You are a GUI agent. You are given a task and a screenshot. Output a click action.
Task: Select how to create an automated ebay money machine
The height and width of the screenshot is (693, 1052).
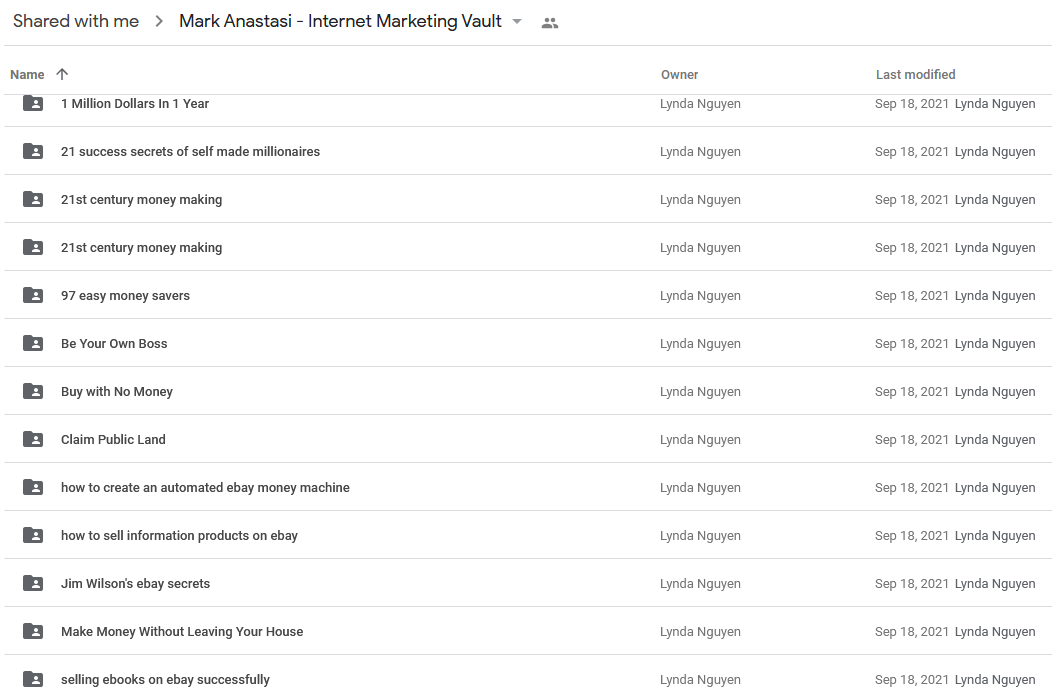click(205, 488)
